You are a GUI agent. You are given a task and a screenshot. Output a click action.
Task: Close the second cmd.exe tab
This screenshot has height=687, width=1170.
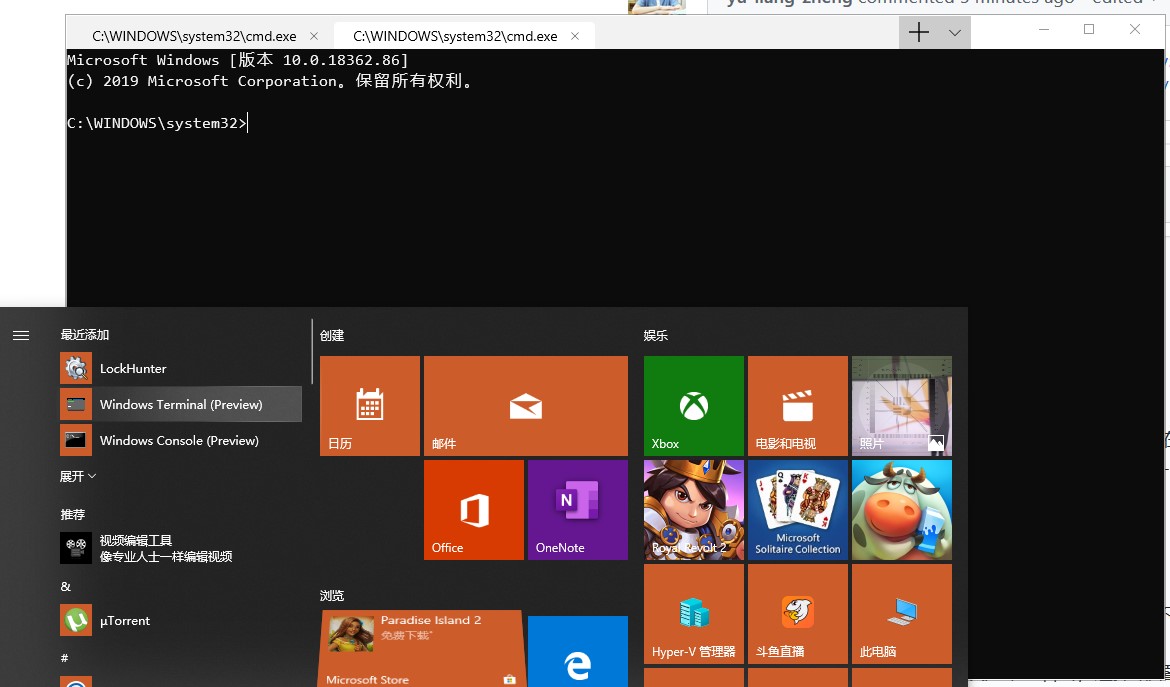pos(575,36)
